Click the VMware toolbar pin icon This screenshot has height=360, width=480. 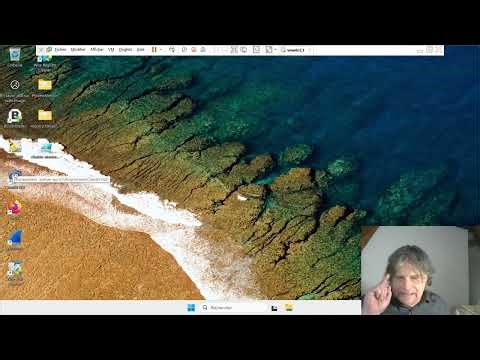tap(41, 50)
